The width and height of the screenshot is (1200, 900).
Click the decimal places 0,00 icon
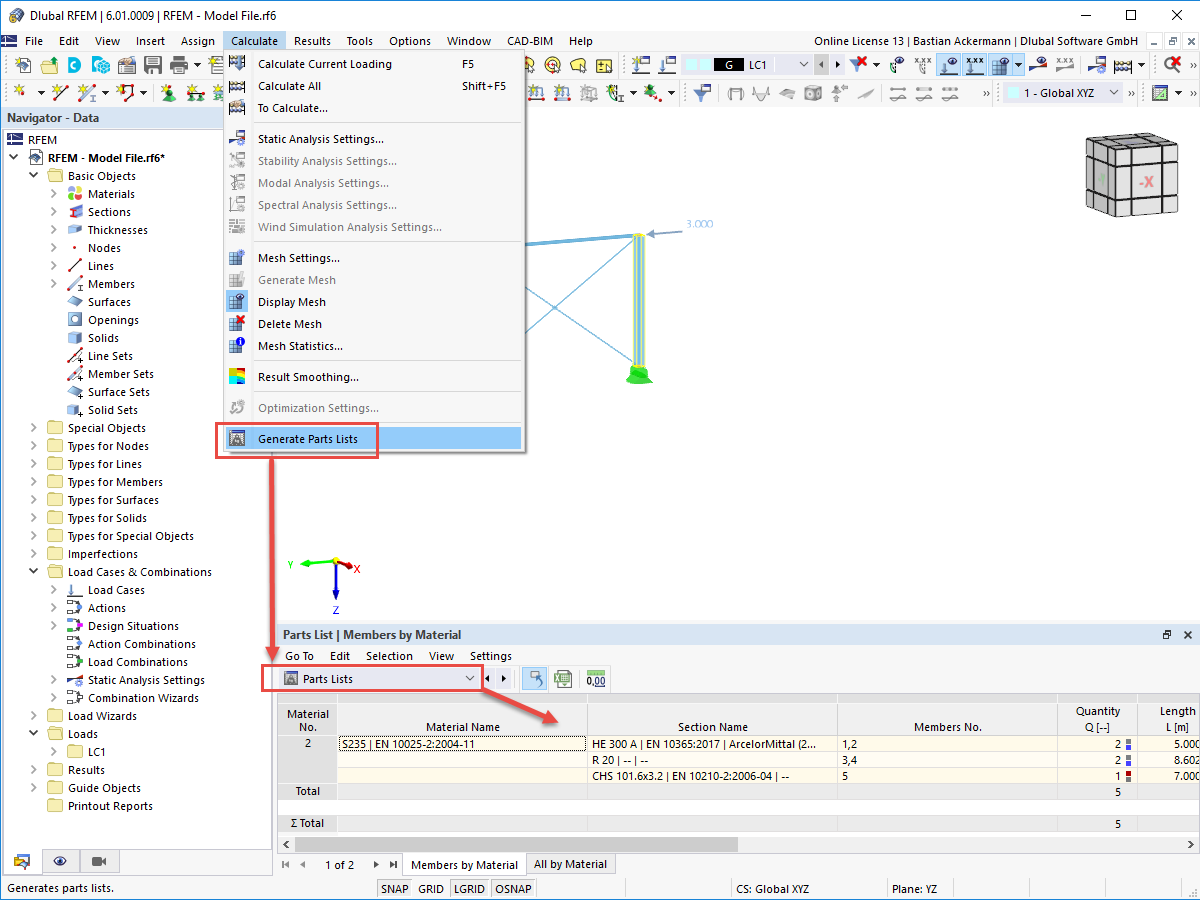(x=595, y=679)
